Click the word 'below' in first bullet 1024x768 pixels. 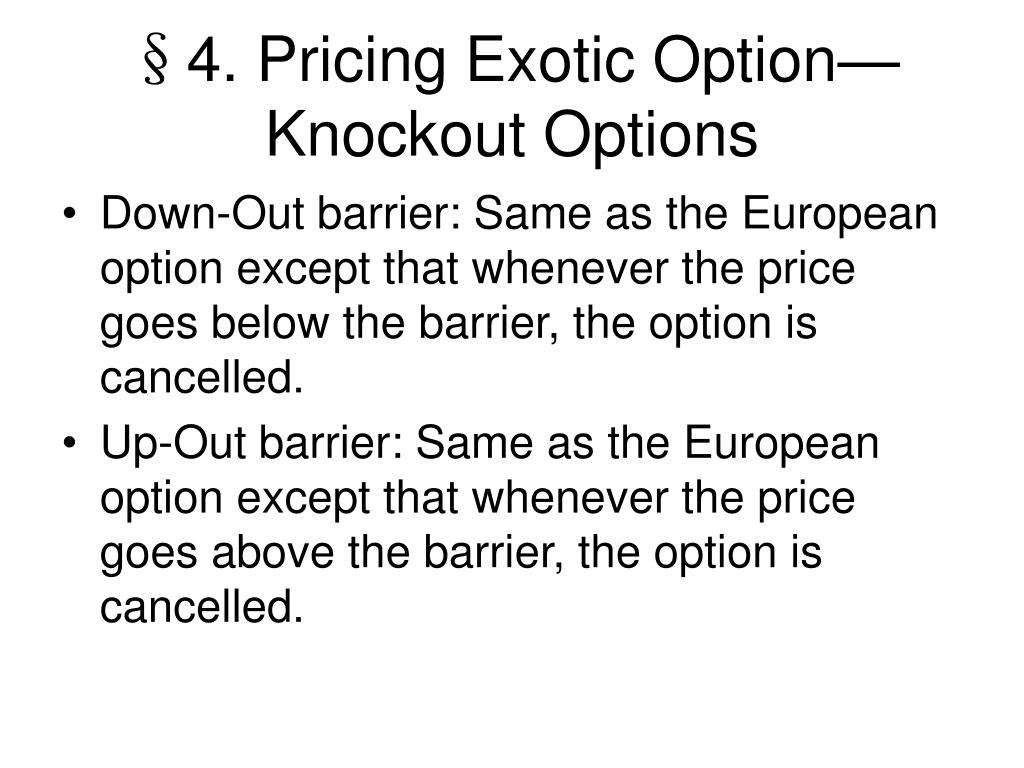pyautogui.click(x=270, y=323)
